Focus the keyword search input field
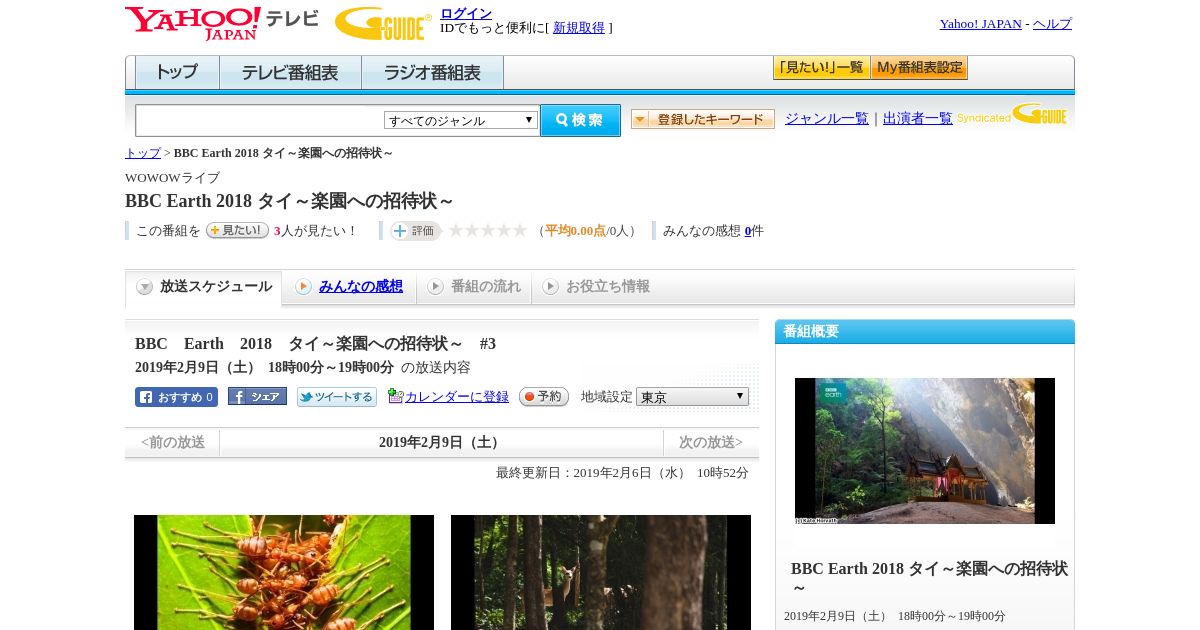The image size is (1200, 630). 260,120
